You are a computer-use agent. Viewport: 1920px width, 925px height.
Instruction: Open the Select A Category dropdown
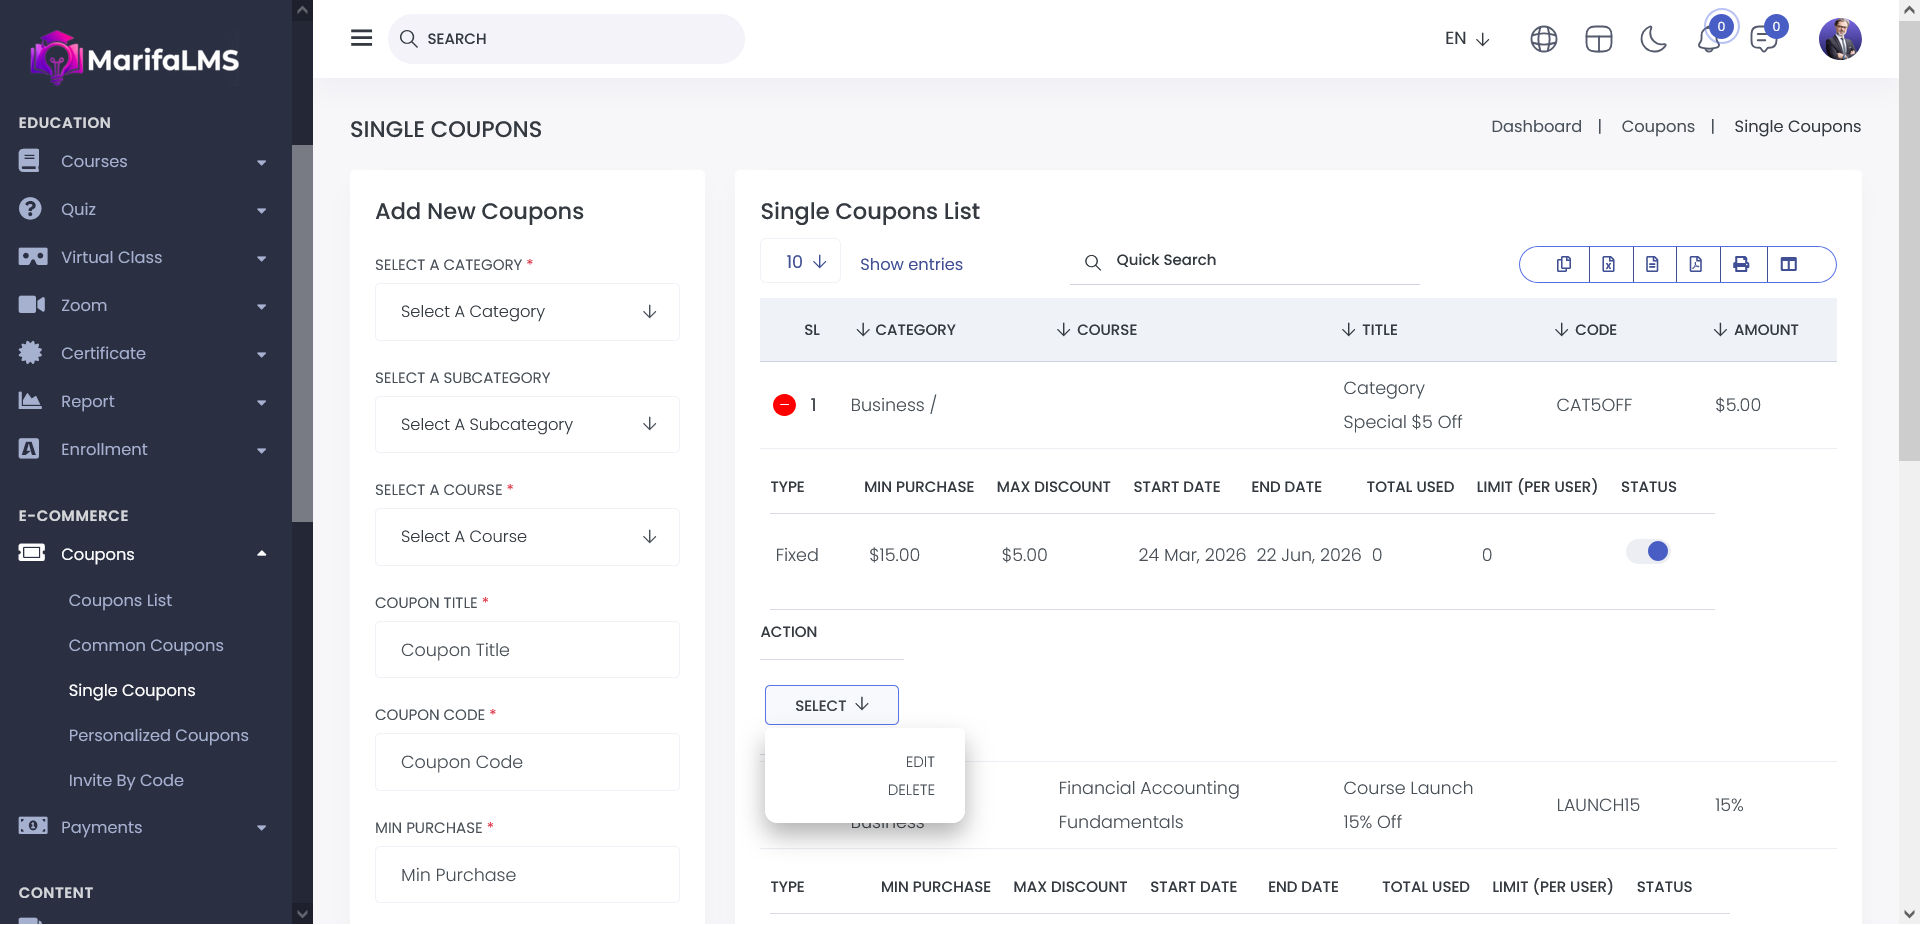click(527, 312)
